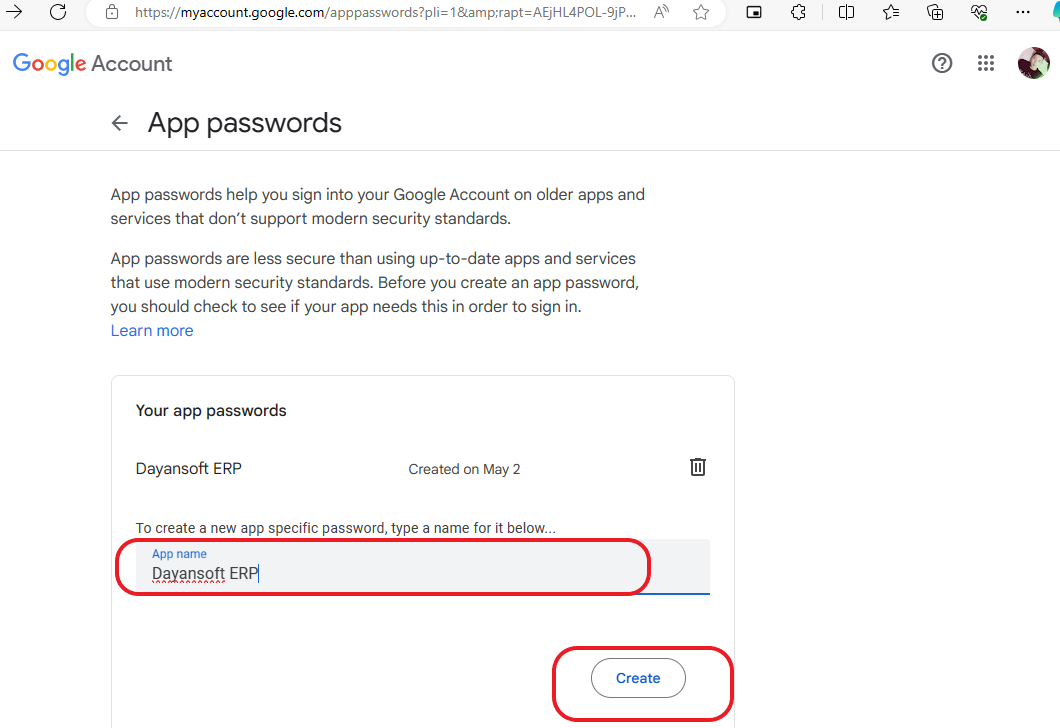Follow the Learn more link
Viewport: 1060px width, 728px height.
152,331
